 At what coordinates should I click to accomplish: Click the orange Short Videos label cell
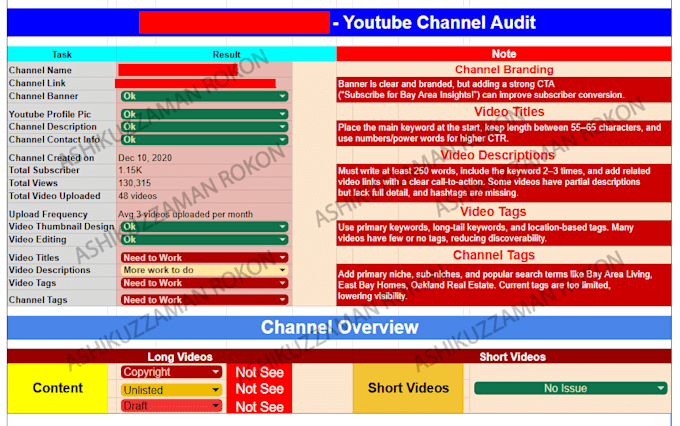pyautogui.click(x=408, y=388)
